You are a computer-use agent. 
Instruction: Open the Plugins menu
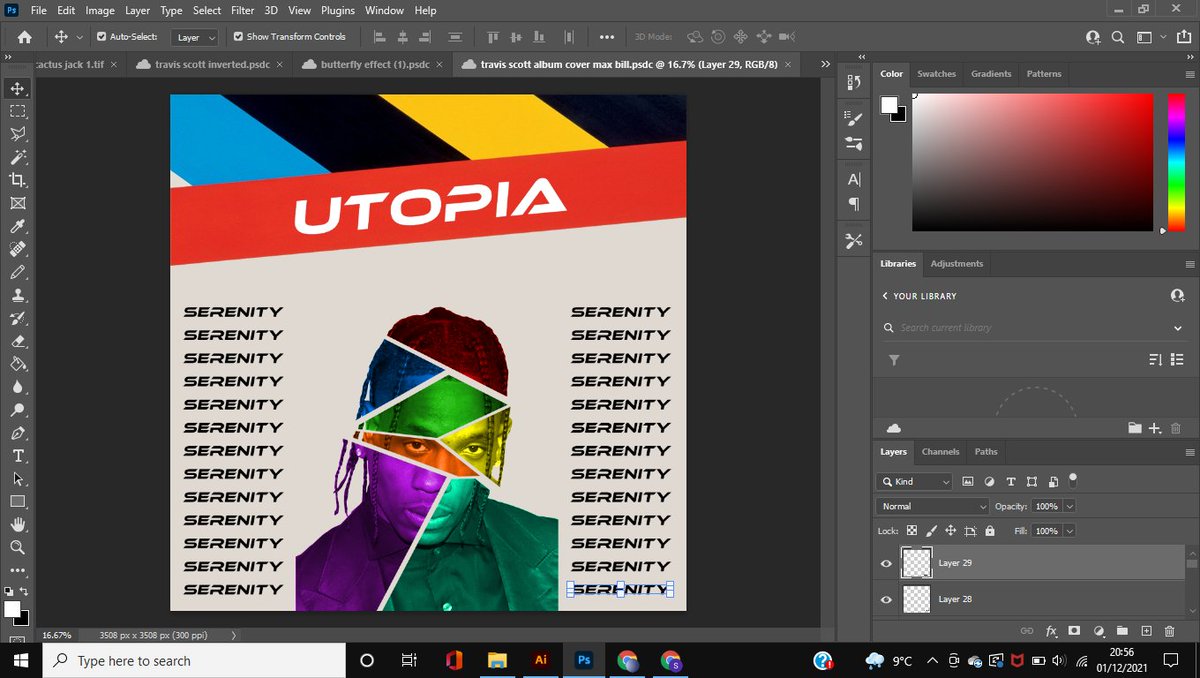pyautogui.click(x=337, y=10)
